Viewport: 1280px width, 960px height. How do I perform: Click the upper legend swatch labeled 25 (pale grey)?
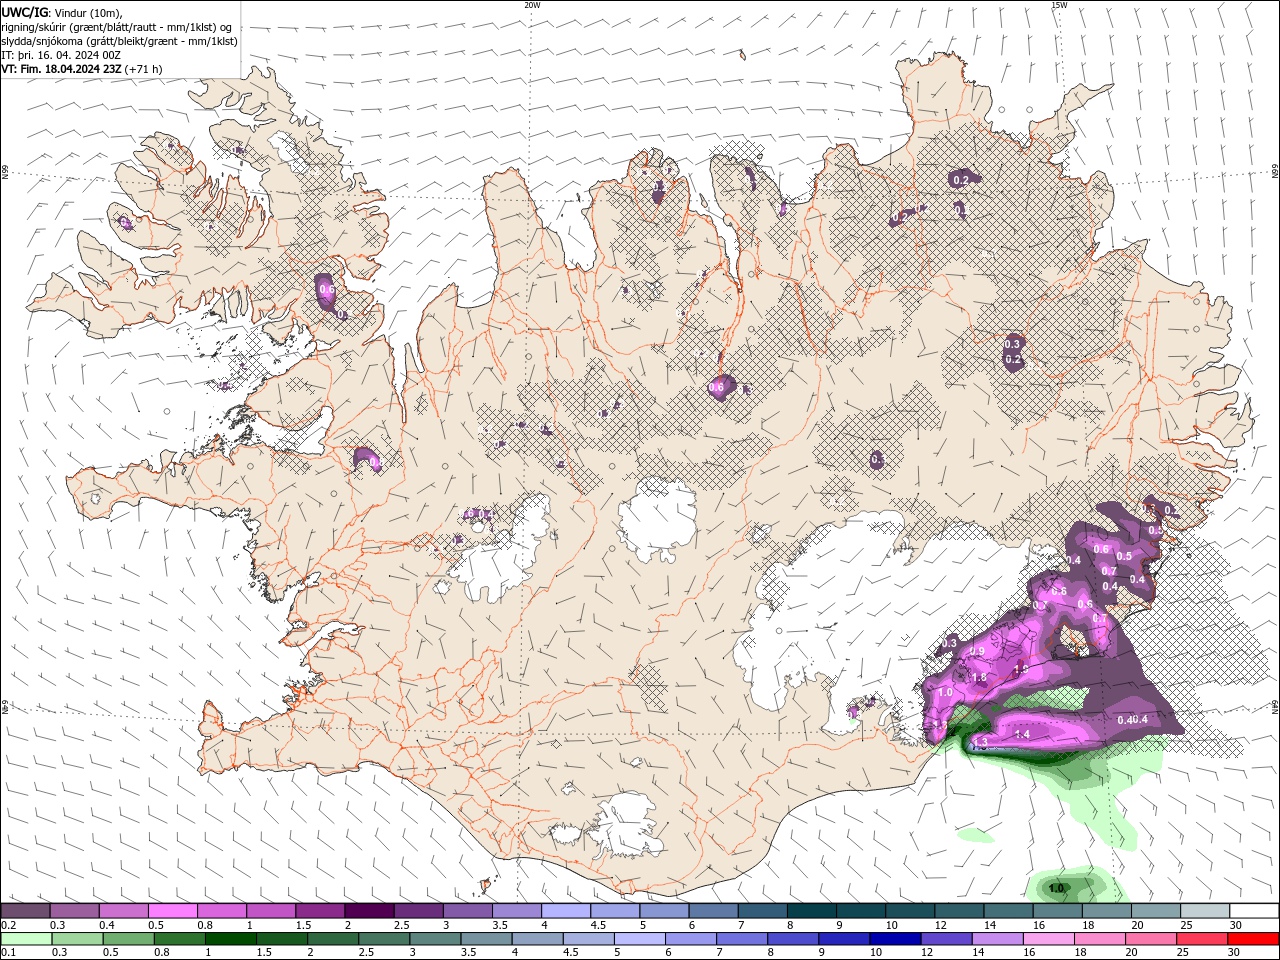coord(1205,911)
